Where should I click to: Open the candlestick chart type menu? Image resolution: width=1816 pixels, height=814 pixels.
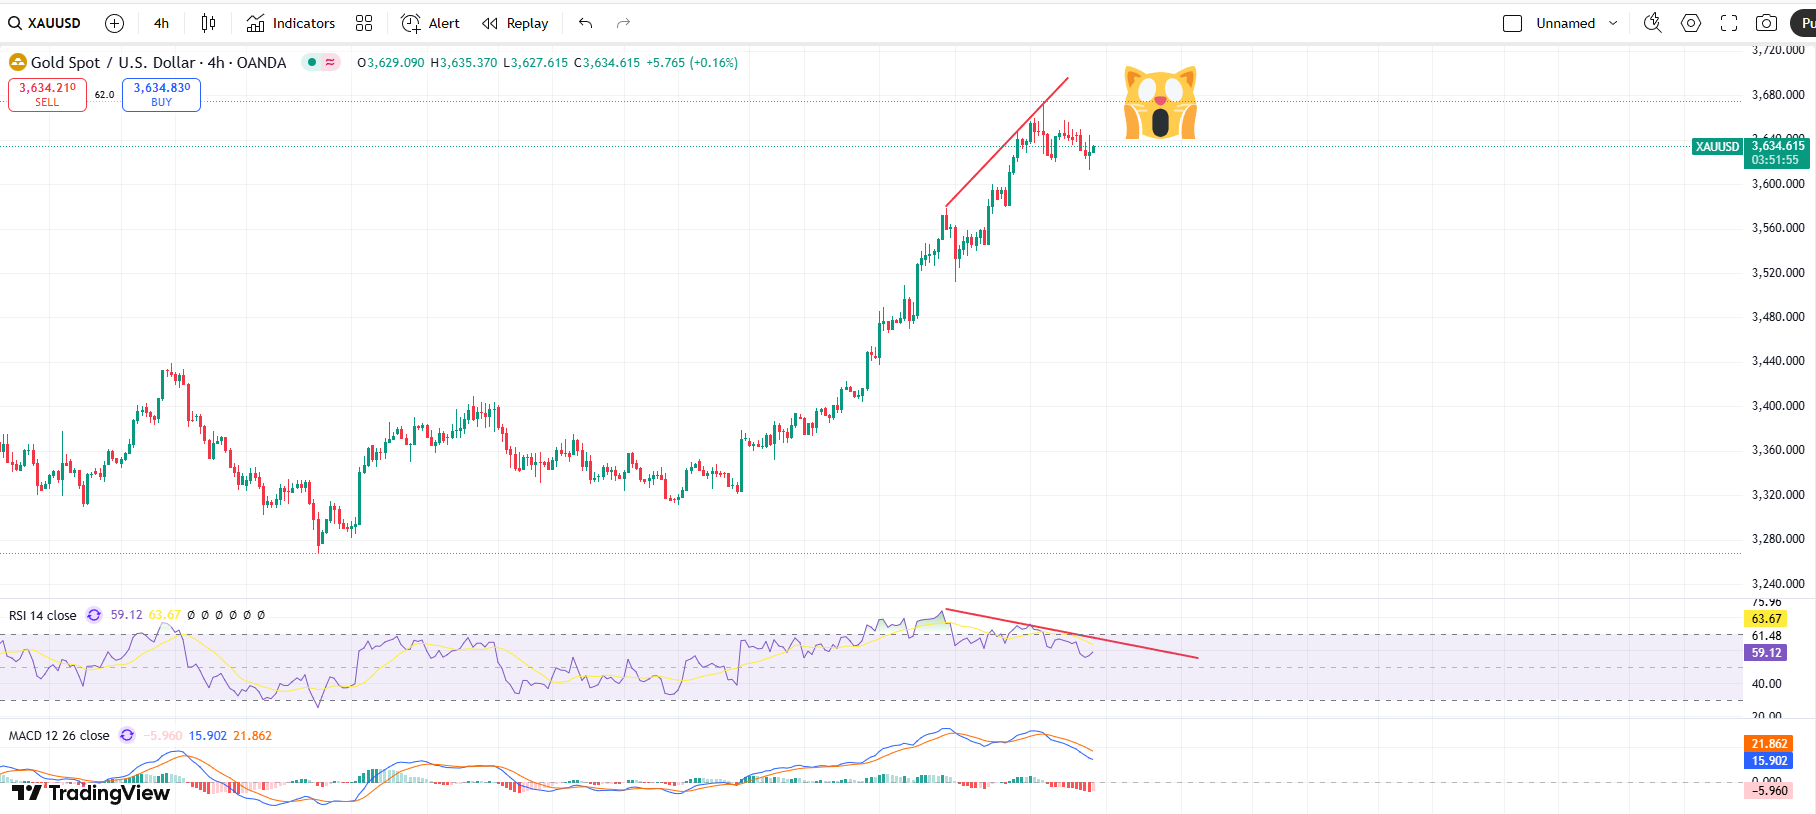[x=208, y=23]
